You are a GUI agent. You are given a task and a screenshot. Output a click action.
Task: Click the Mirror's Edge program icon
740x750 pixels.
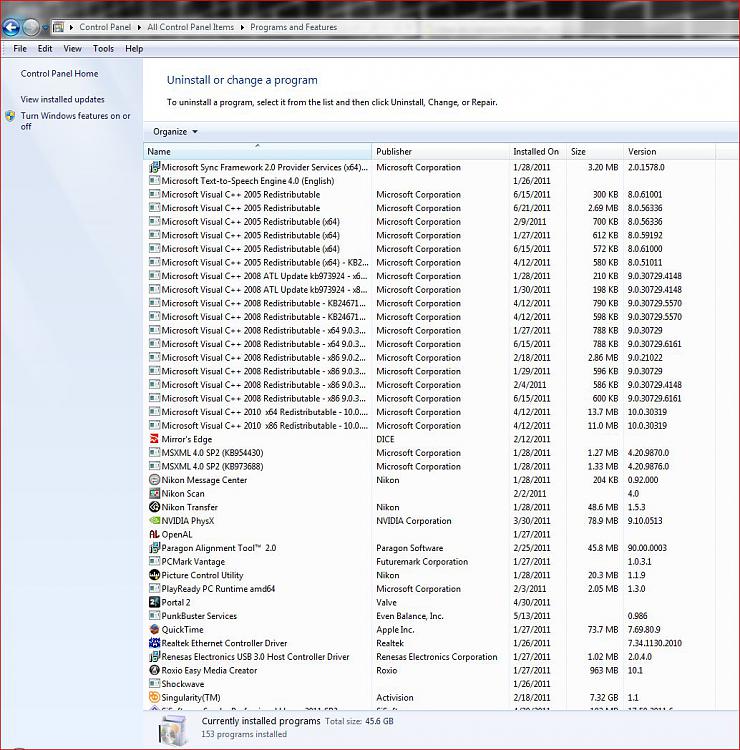tap(154, 439)
